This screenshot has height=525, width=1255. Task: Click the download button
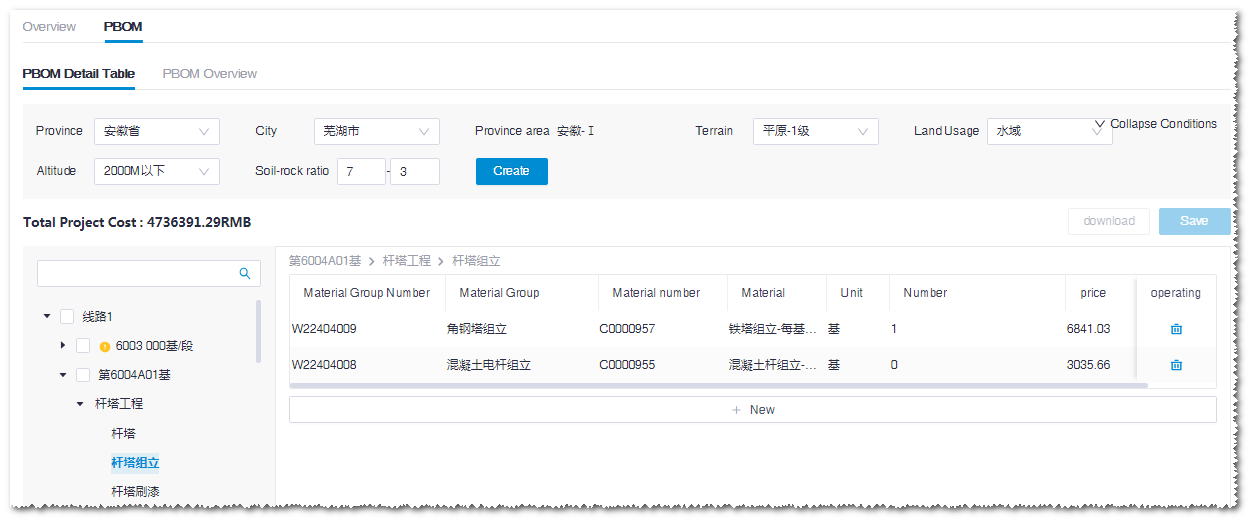(x=1109, y=221)
